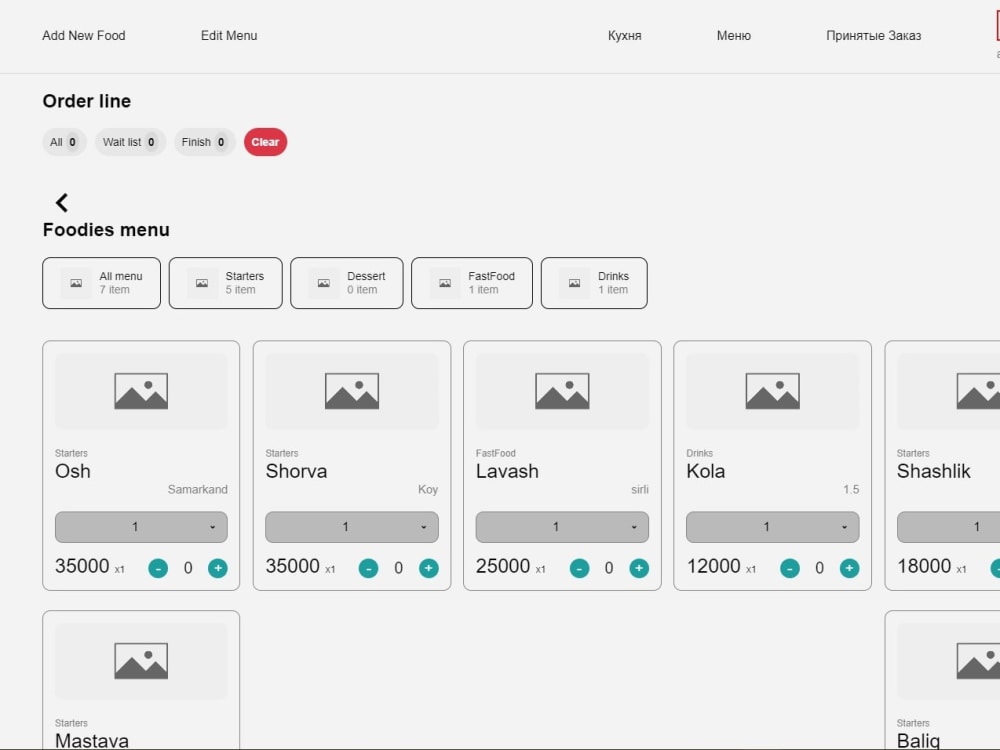The width and height of the screenshot is (1000, 750).
Task: Open Add New Food page
Action: coord(84,36)
